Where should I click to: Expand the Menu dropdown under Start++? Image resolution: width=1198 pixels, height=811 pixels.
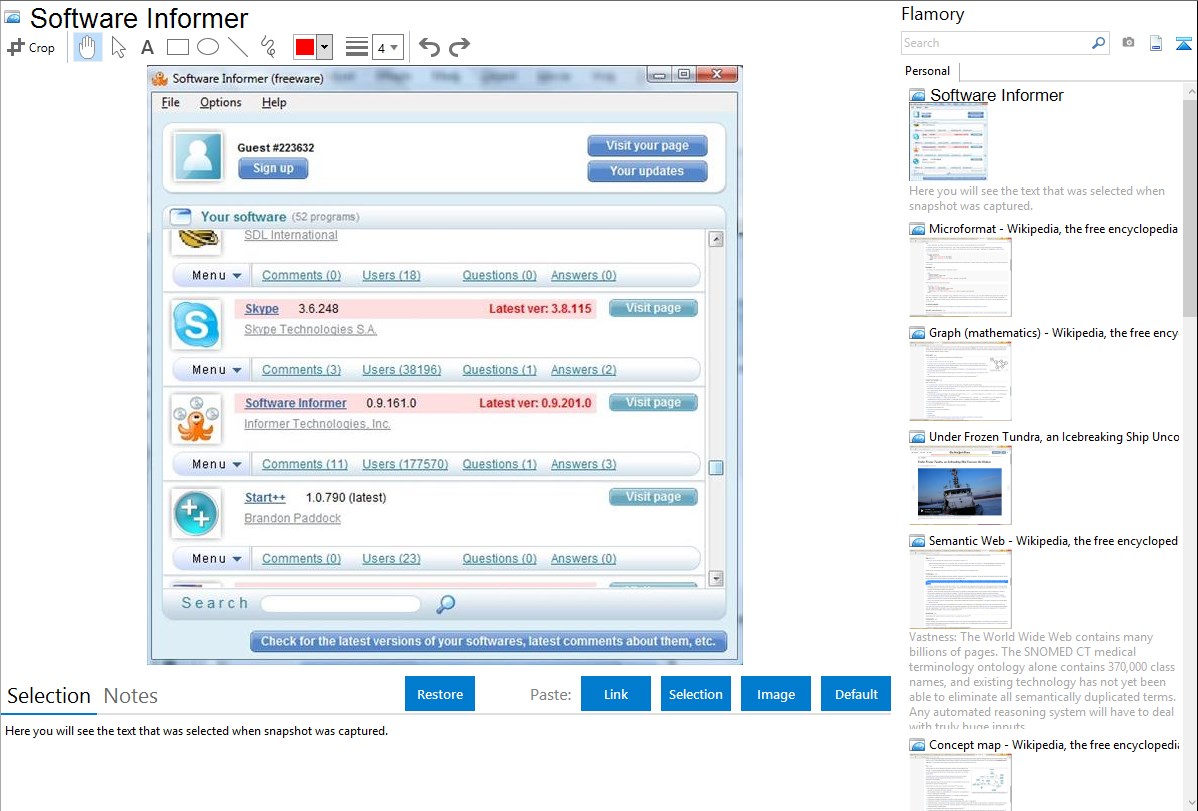[x=216, y=559]
